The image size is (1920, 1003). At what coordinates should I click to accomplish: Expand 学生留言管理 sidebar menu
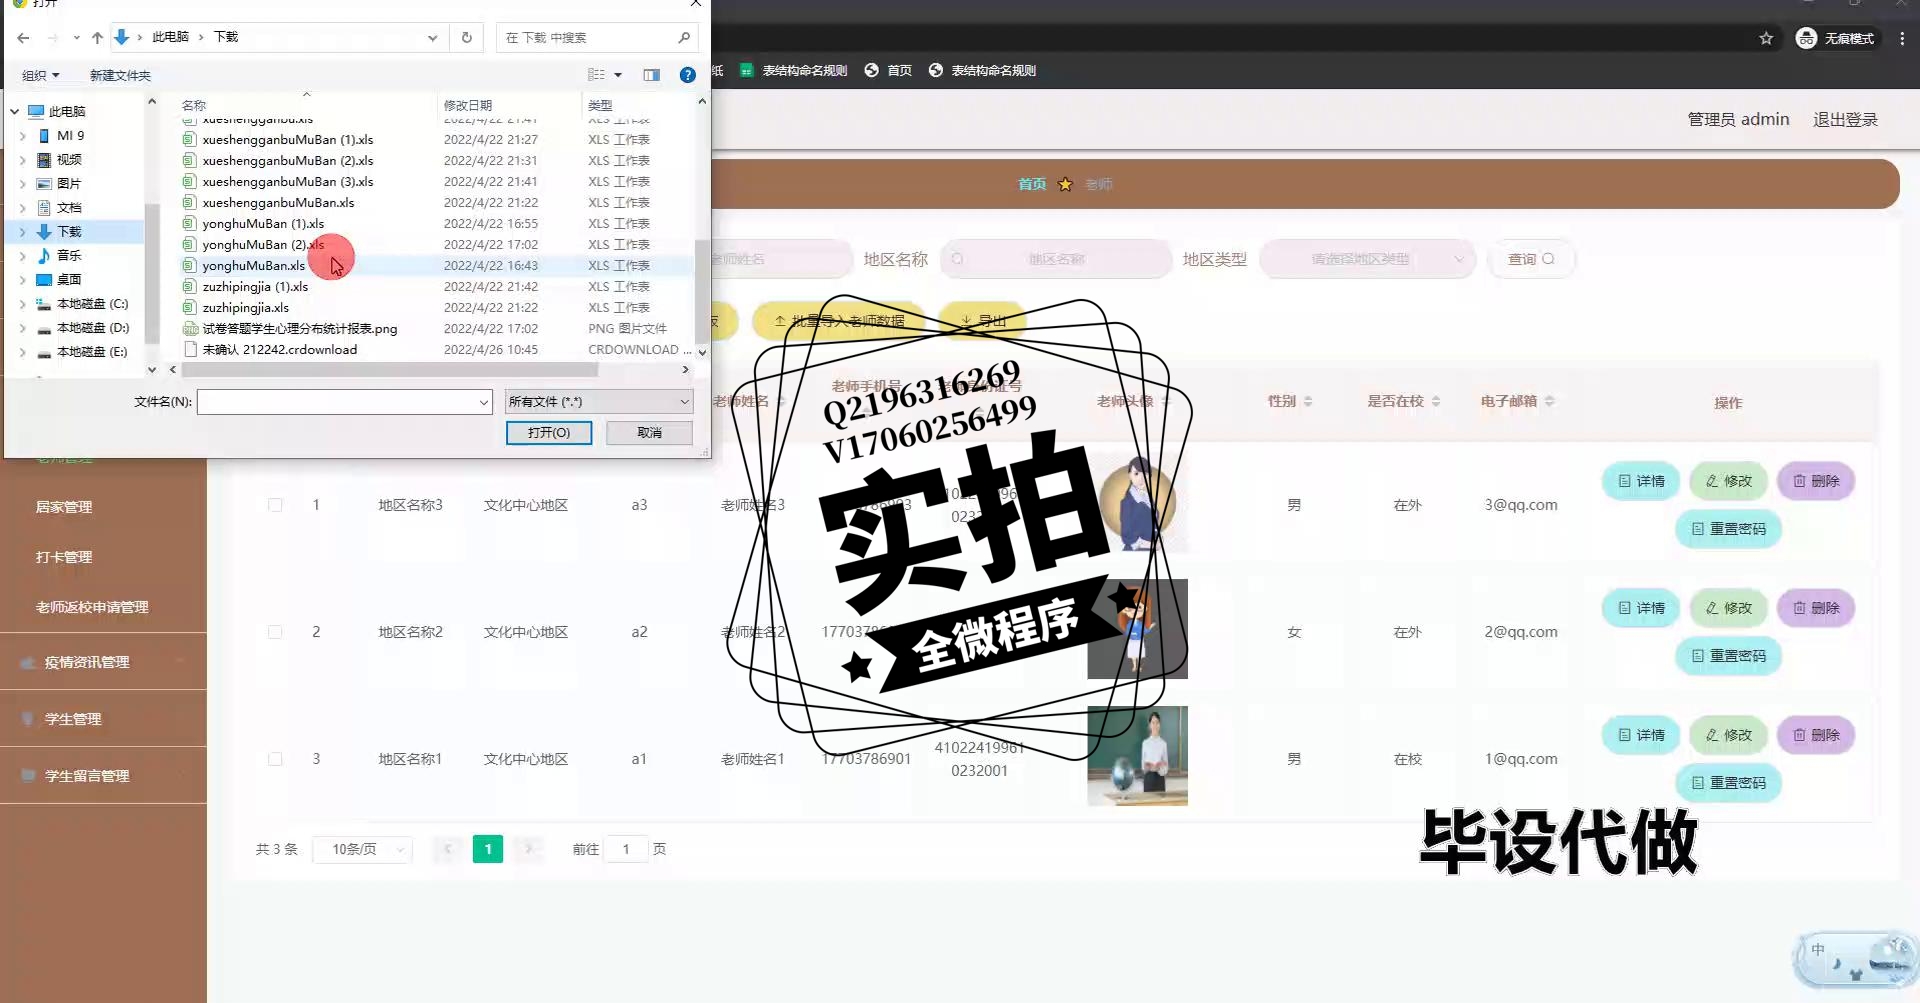(x=103, y=776)
